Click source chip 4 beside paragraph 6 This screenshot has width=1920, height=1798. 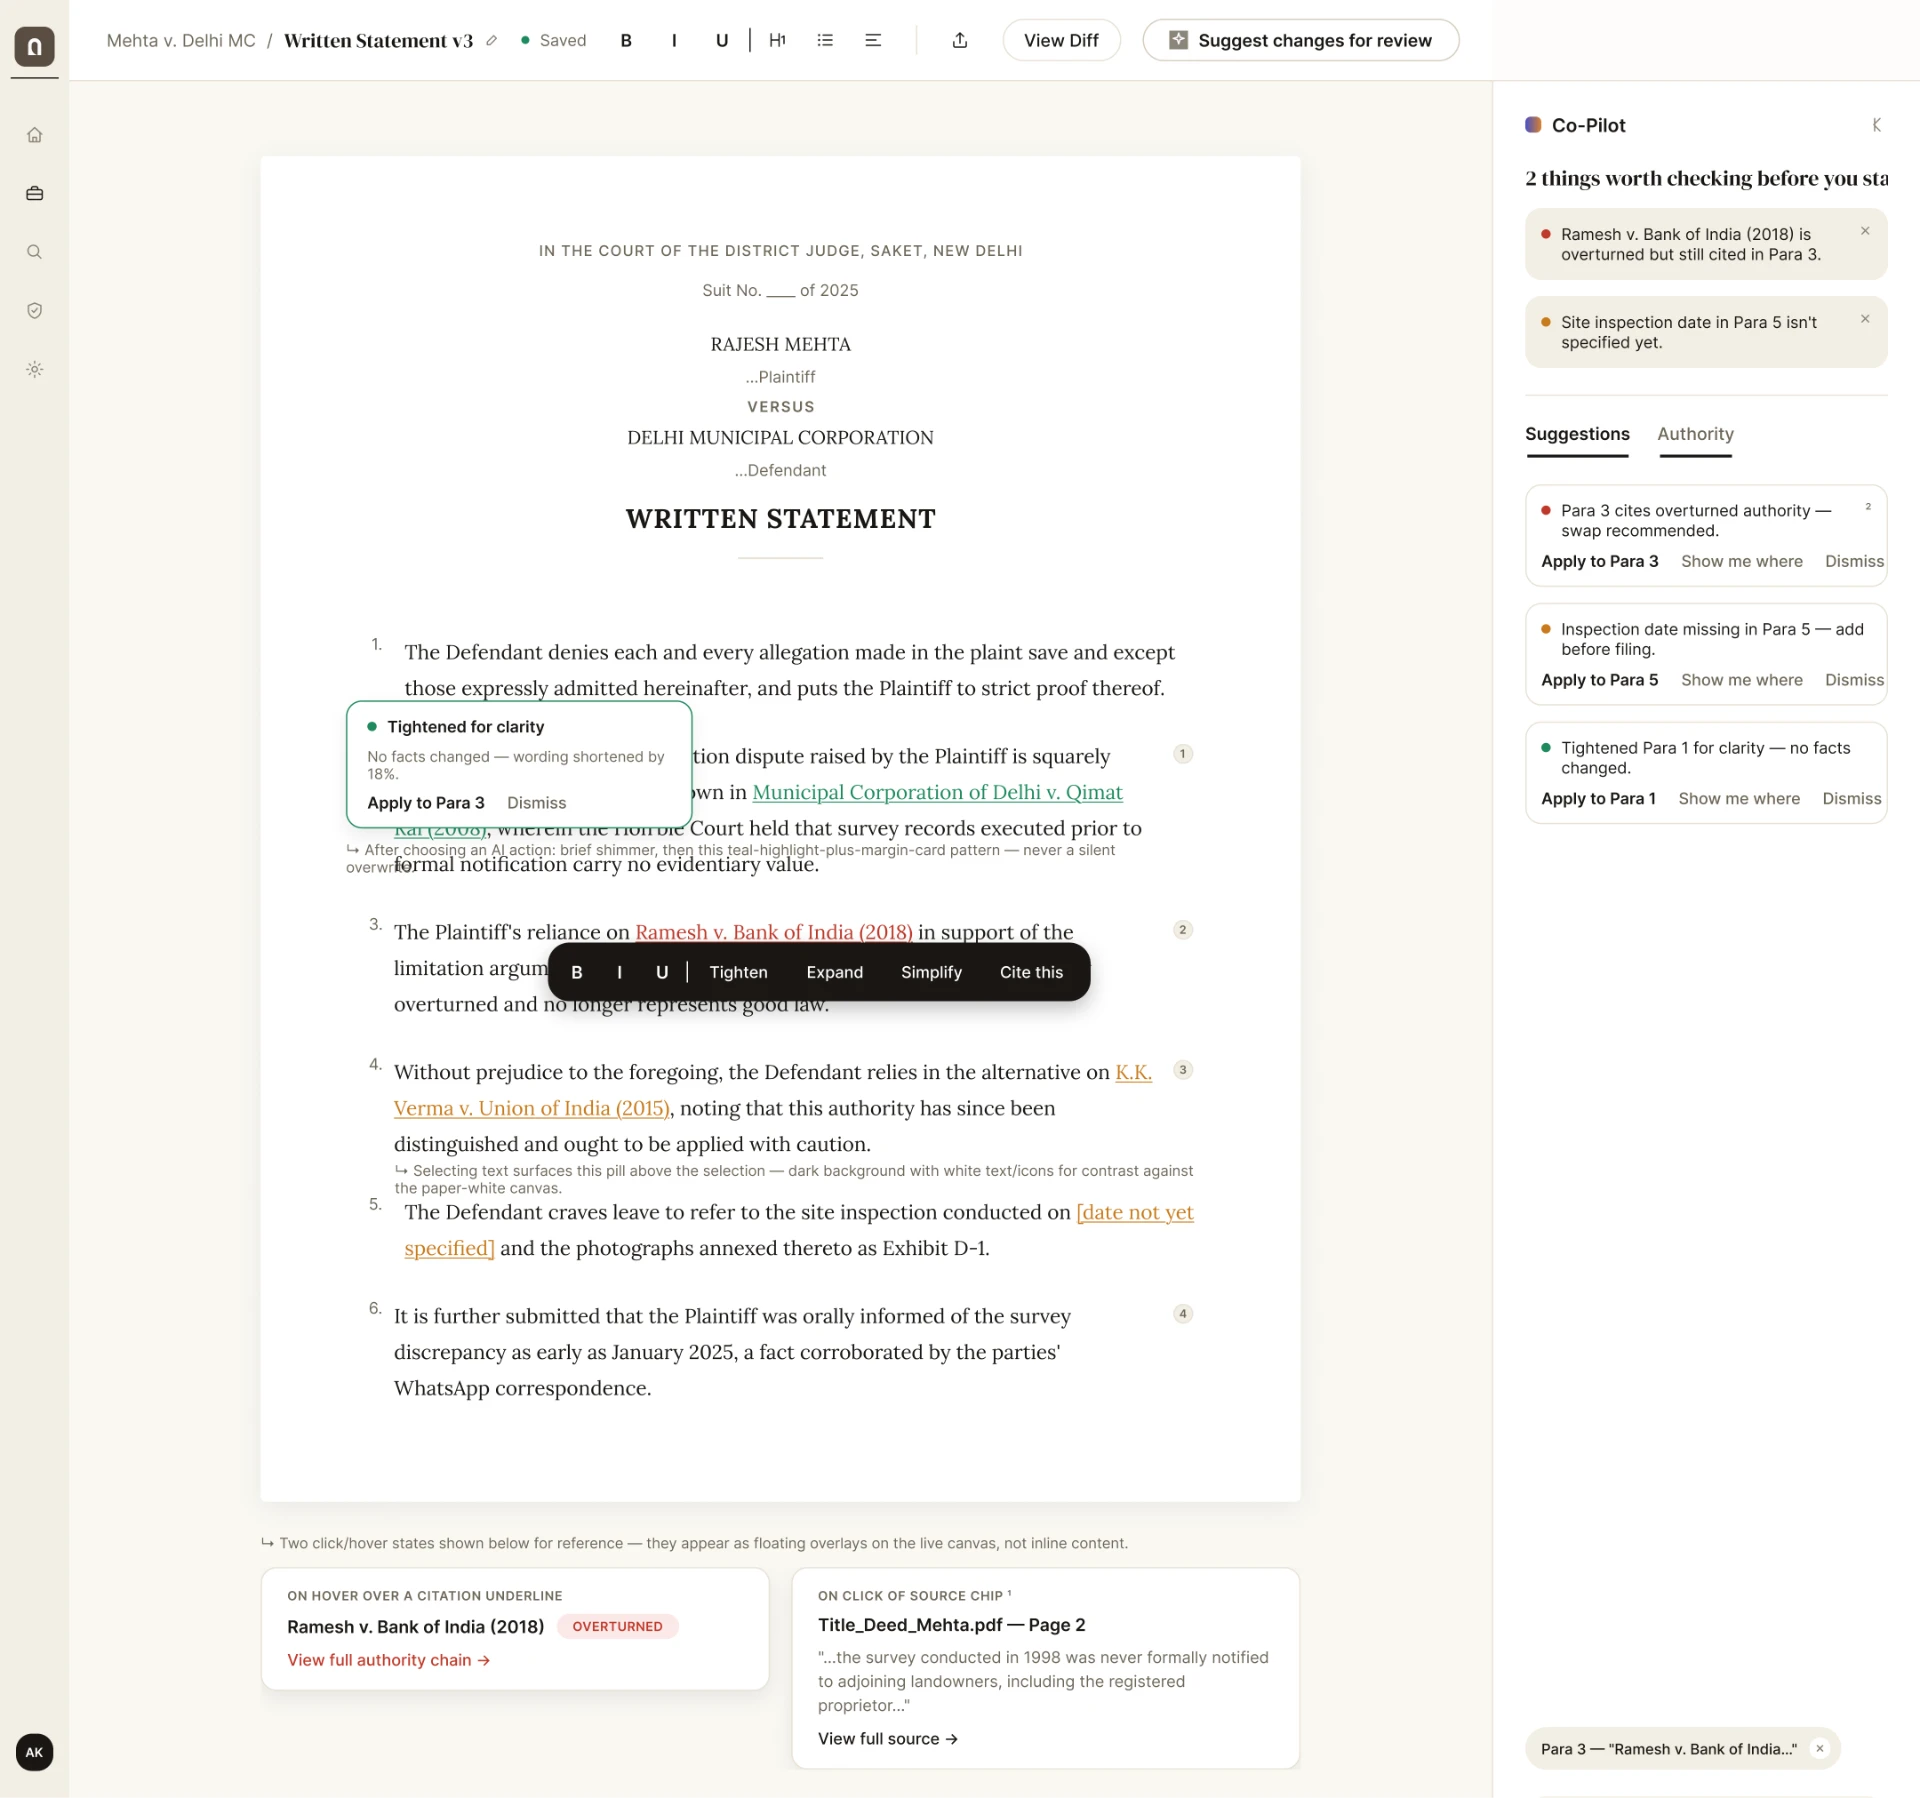1182,1314
